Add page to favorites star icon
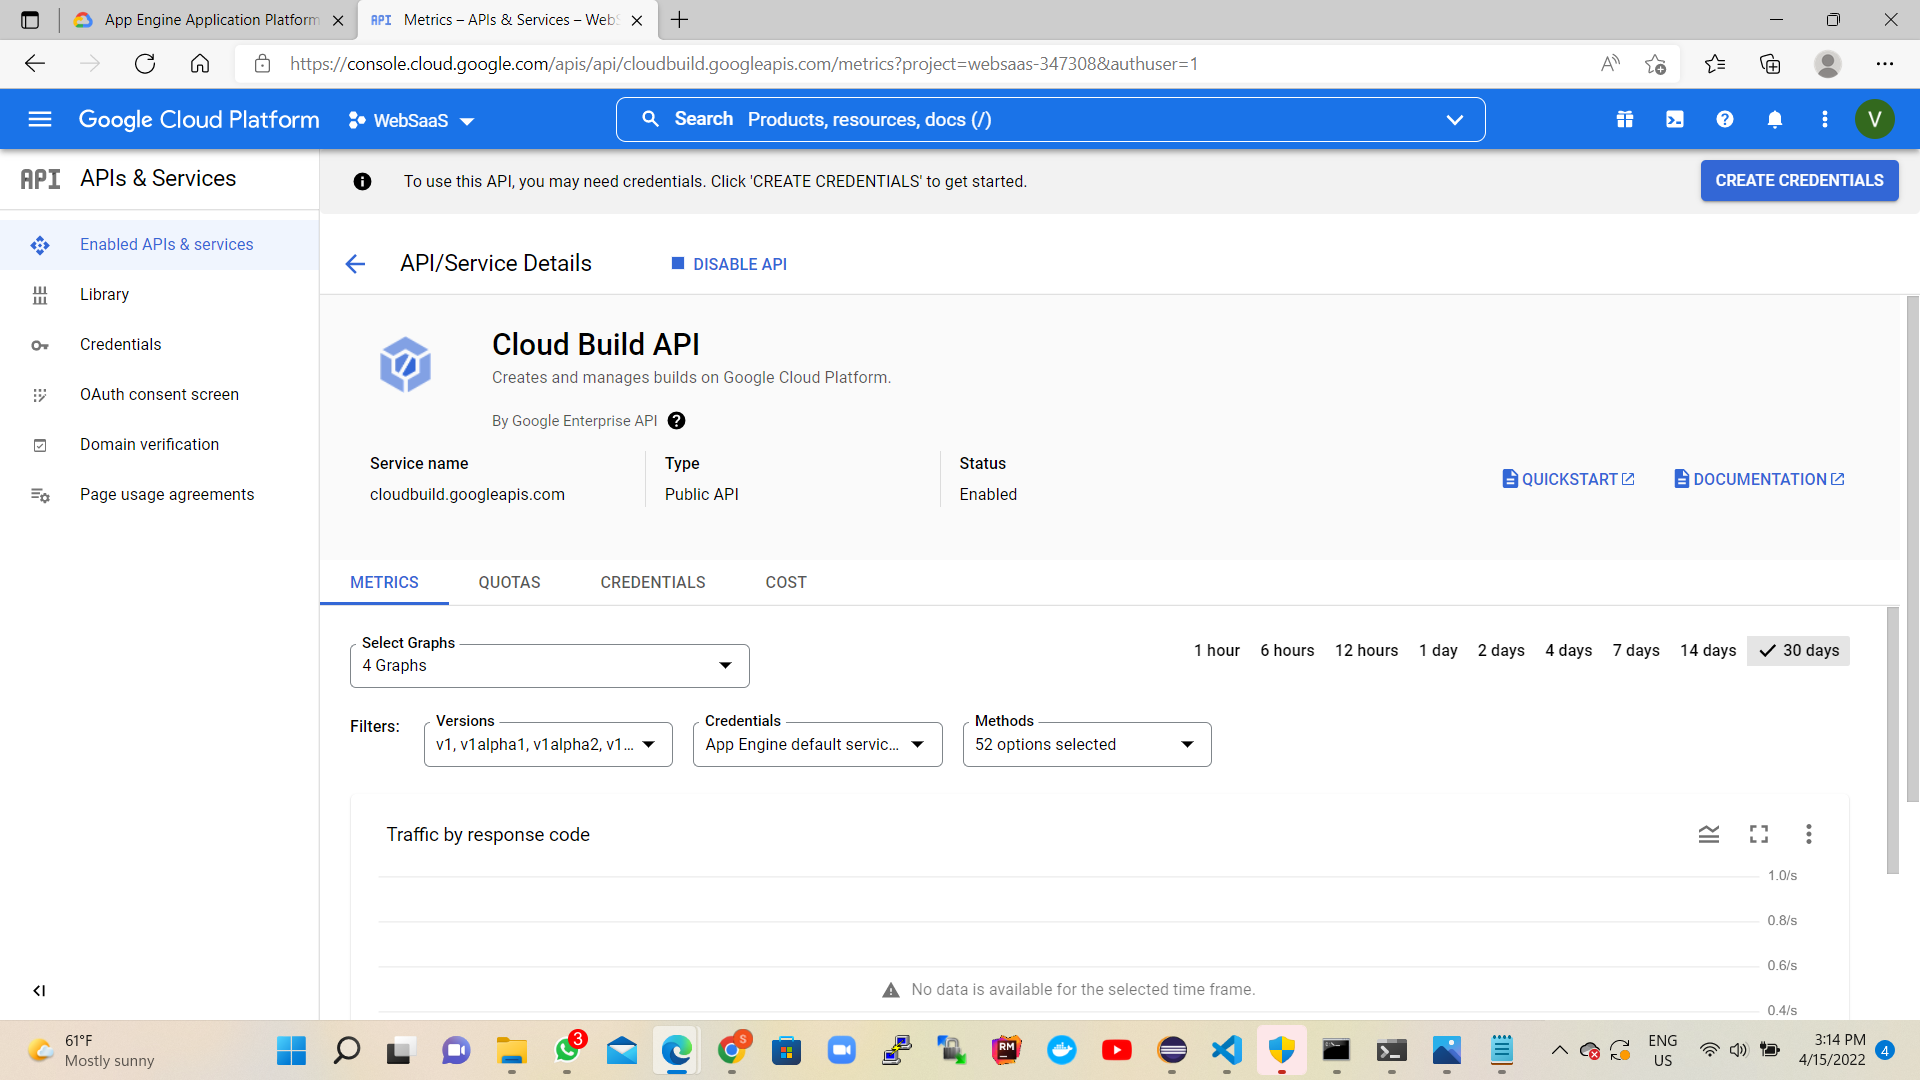Viewport: 1920px width, 1080px height. [1655, 64]
